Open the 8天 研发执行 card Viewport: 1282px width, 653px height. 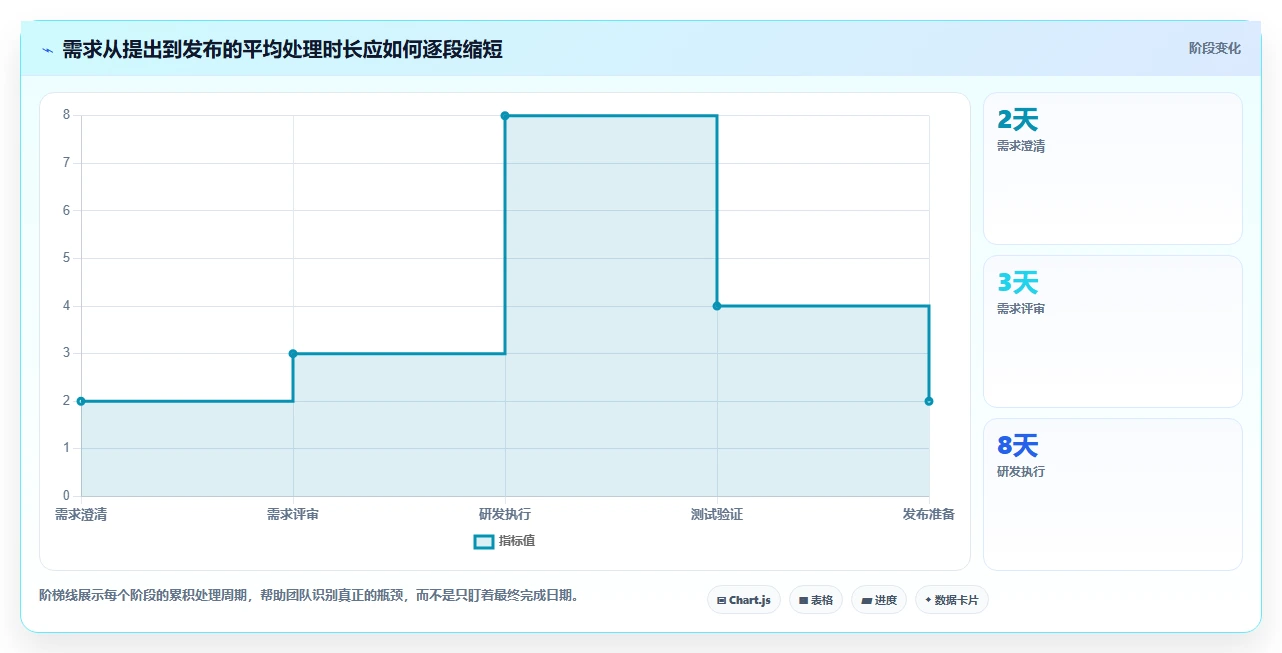click(x=1113, y=495)
